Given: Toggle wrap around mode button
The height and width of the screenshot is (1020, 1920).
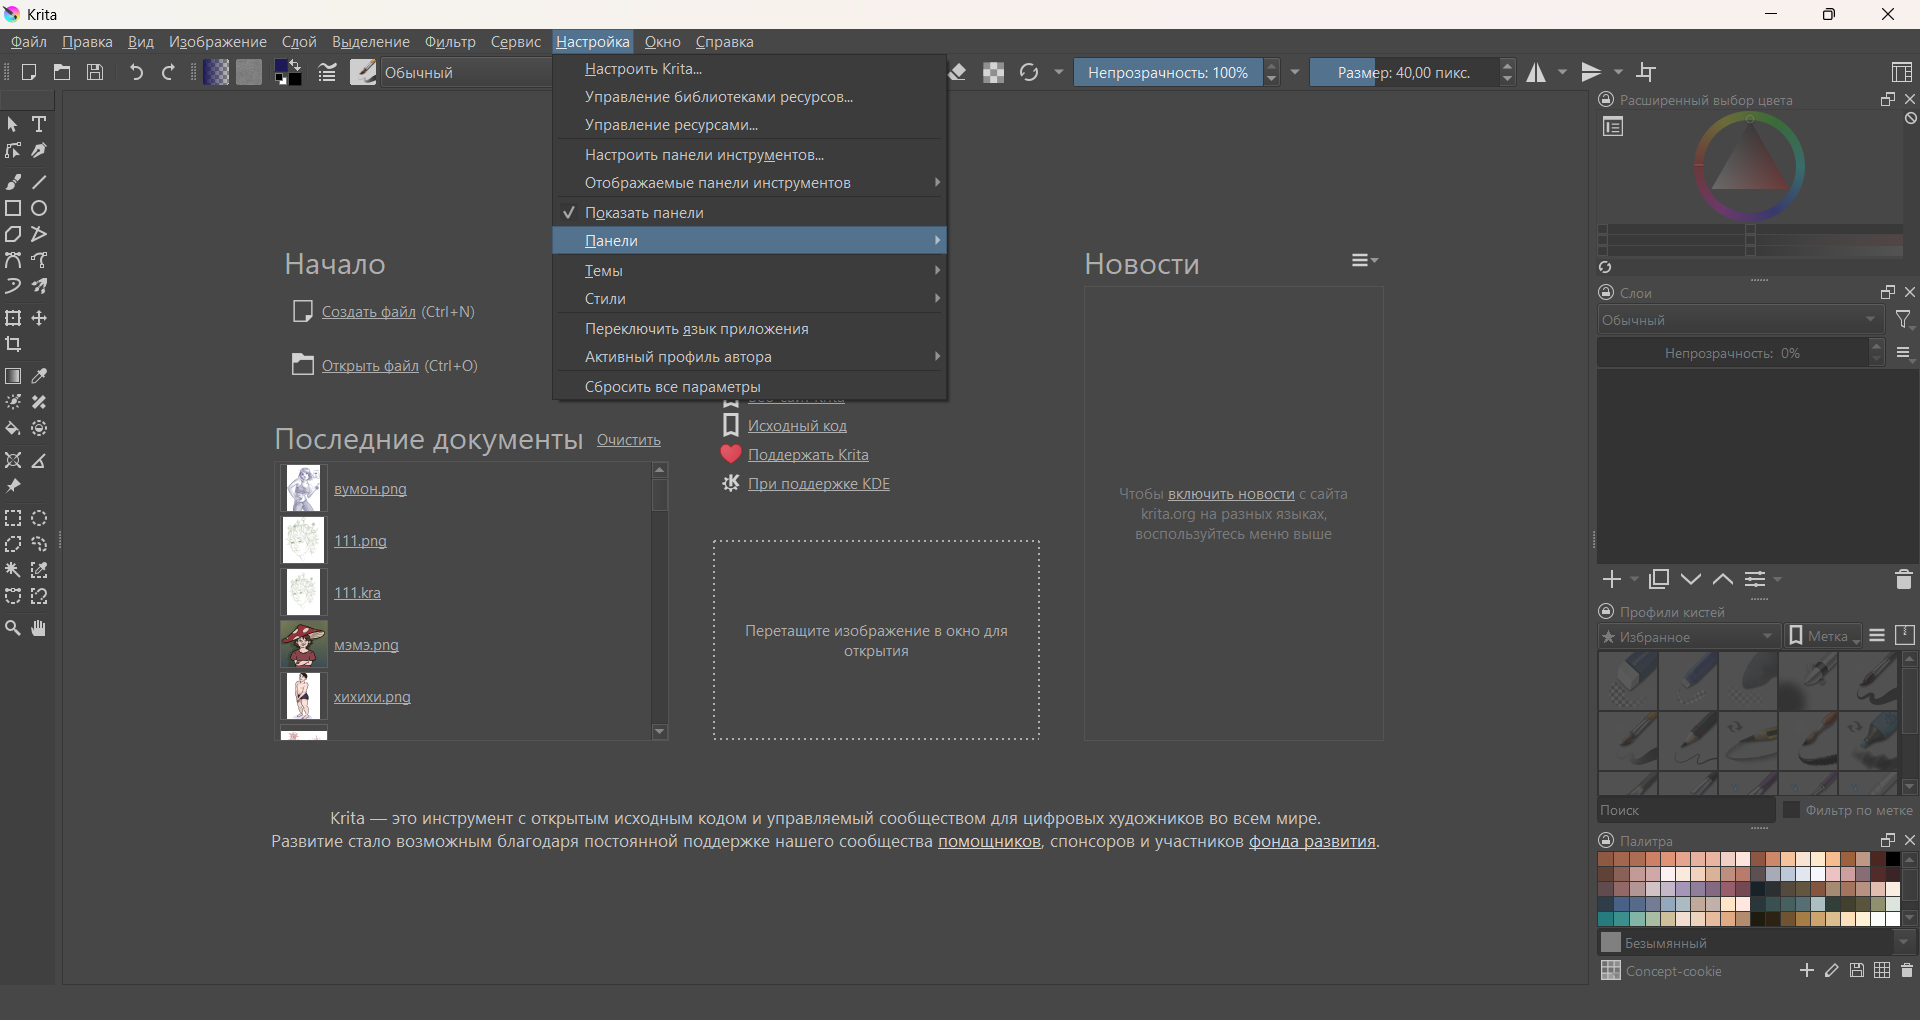Looking at the screenshot, I should [x=1646, y=72].
